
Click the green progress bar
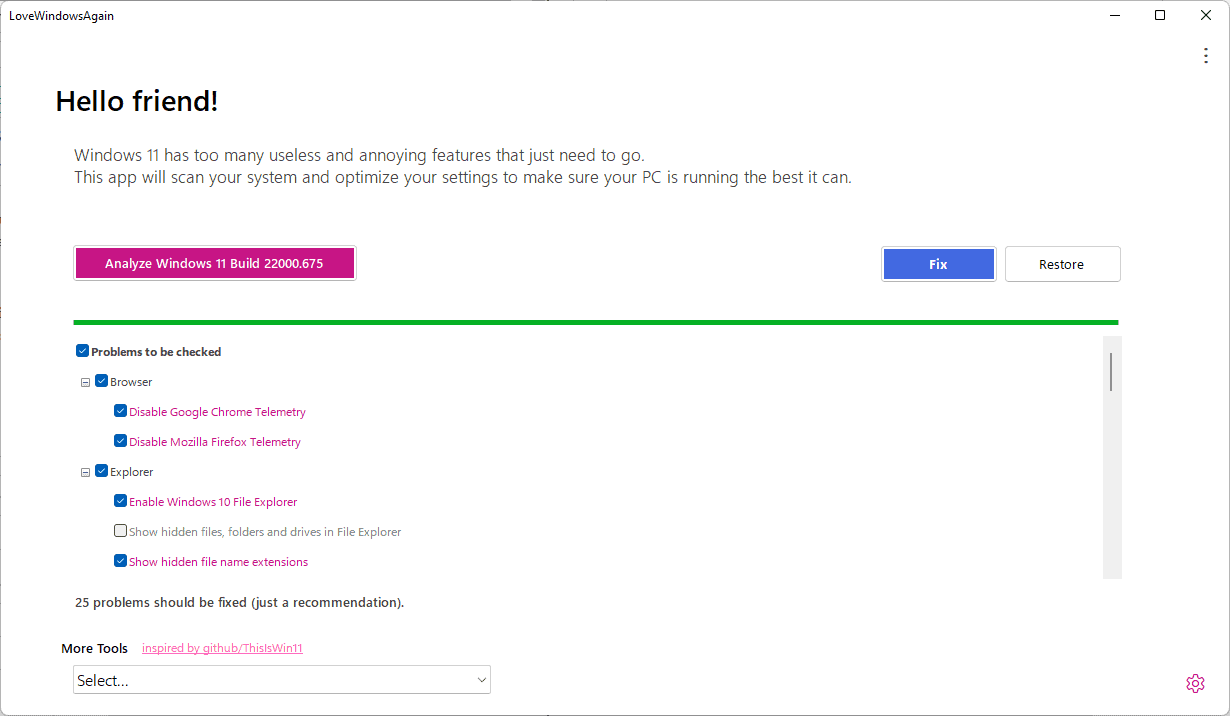click(x=595, y=322)
